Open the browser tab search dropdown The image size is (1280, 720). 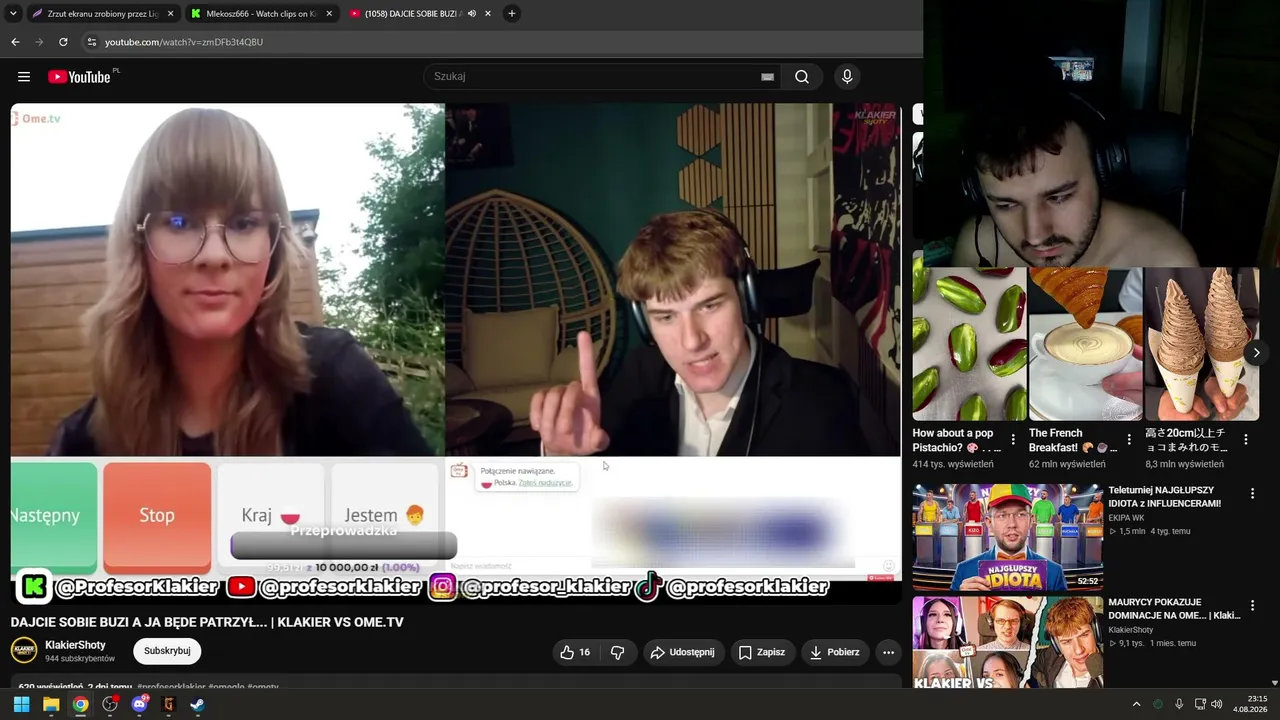tap(13, 13)
